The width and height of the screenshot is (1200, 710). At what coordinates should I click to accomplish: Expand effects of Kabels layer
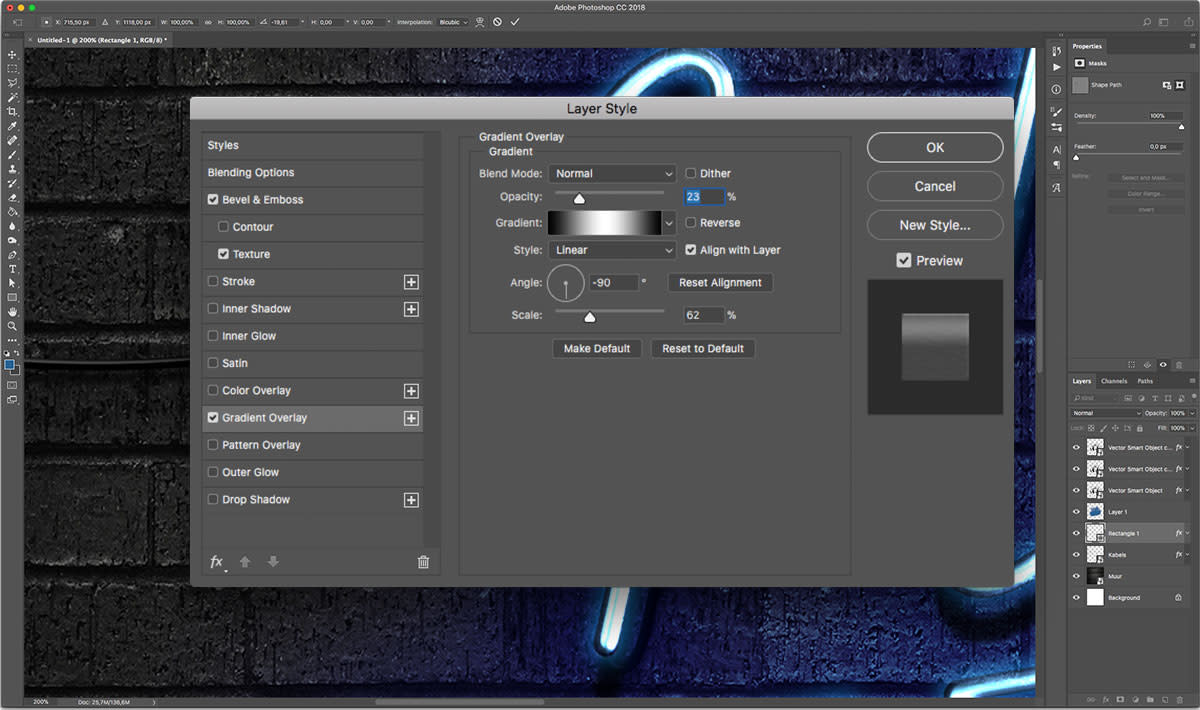coord(1188,554)
